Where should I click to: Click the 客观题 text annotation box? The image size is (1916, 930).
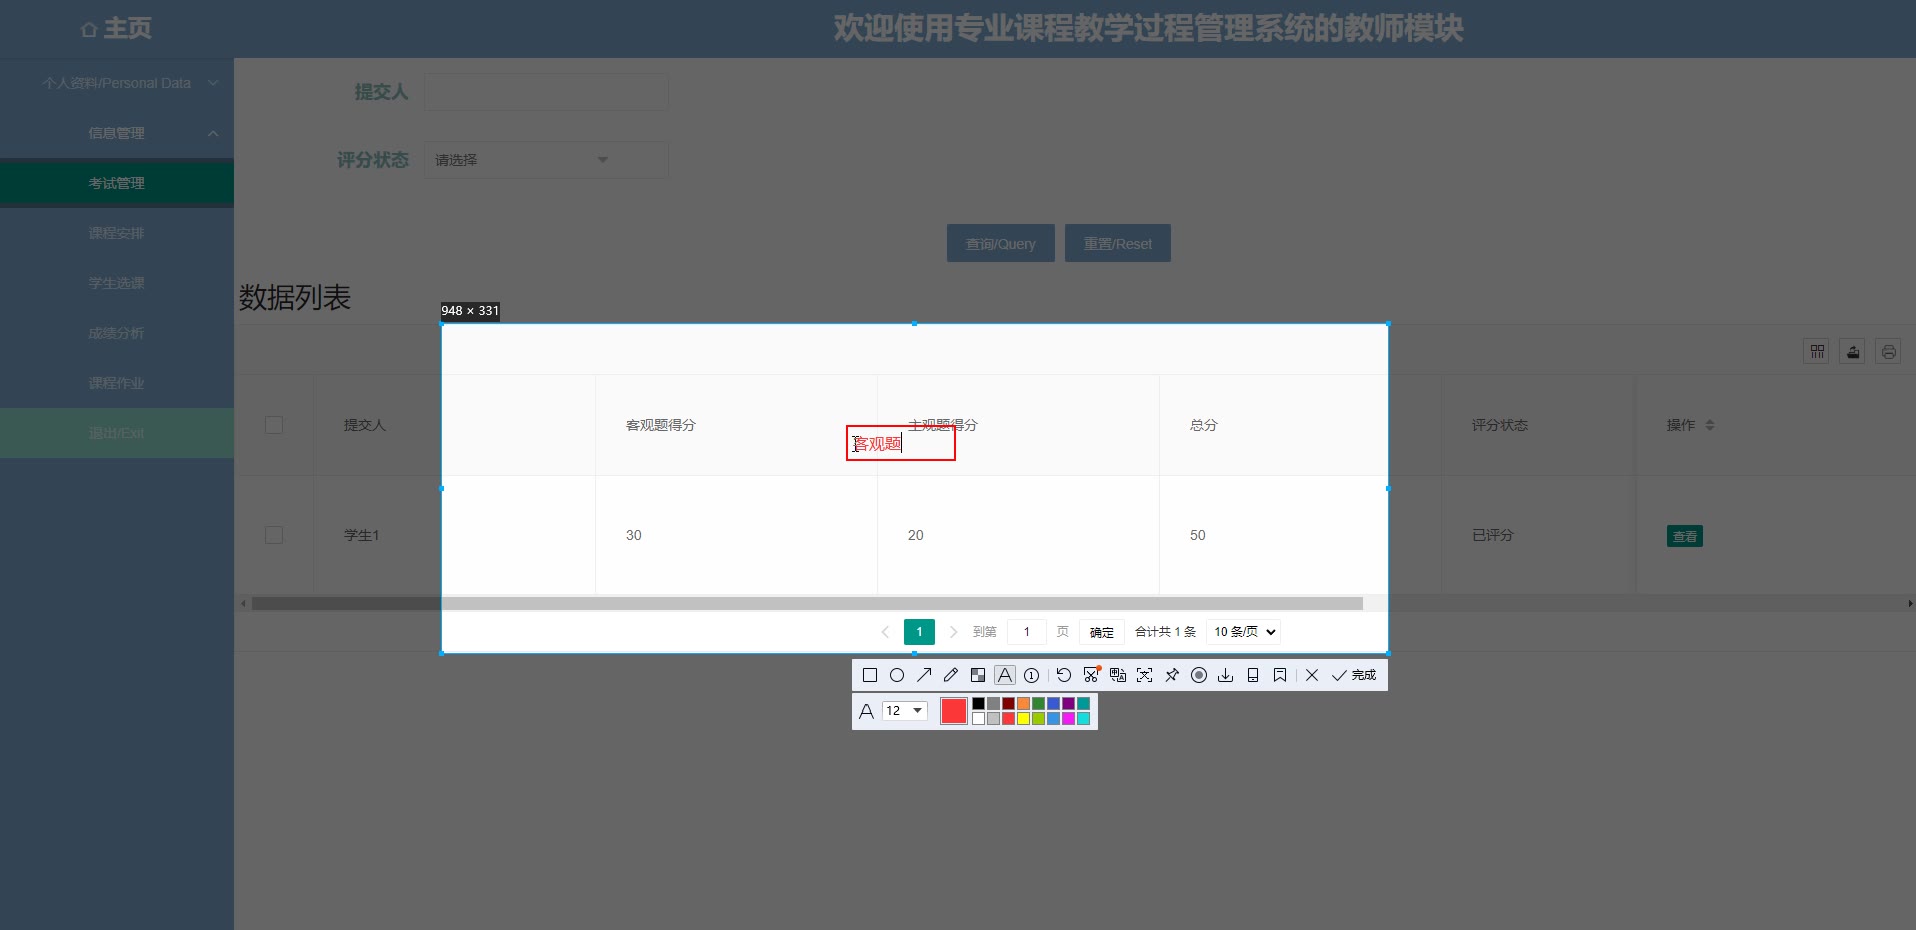(x=901, y=443)
